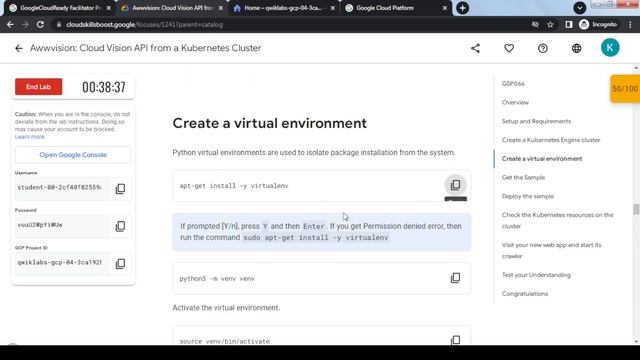Screen dimensions: 640x360
Task: Open the help question mark icon
Action: click(x=542, y=48)
